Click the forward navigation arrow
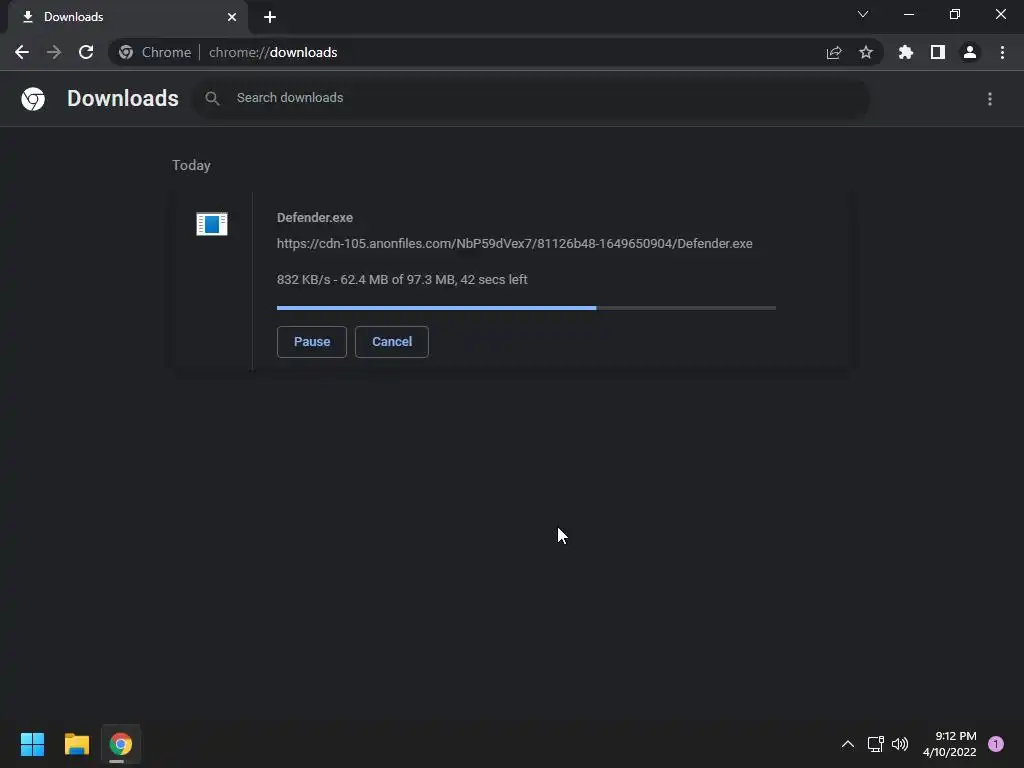 tap(54, 52)
